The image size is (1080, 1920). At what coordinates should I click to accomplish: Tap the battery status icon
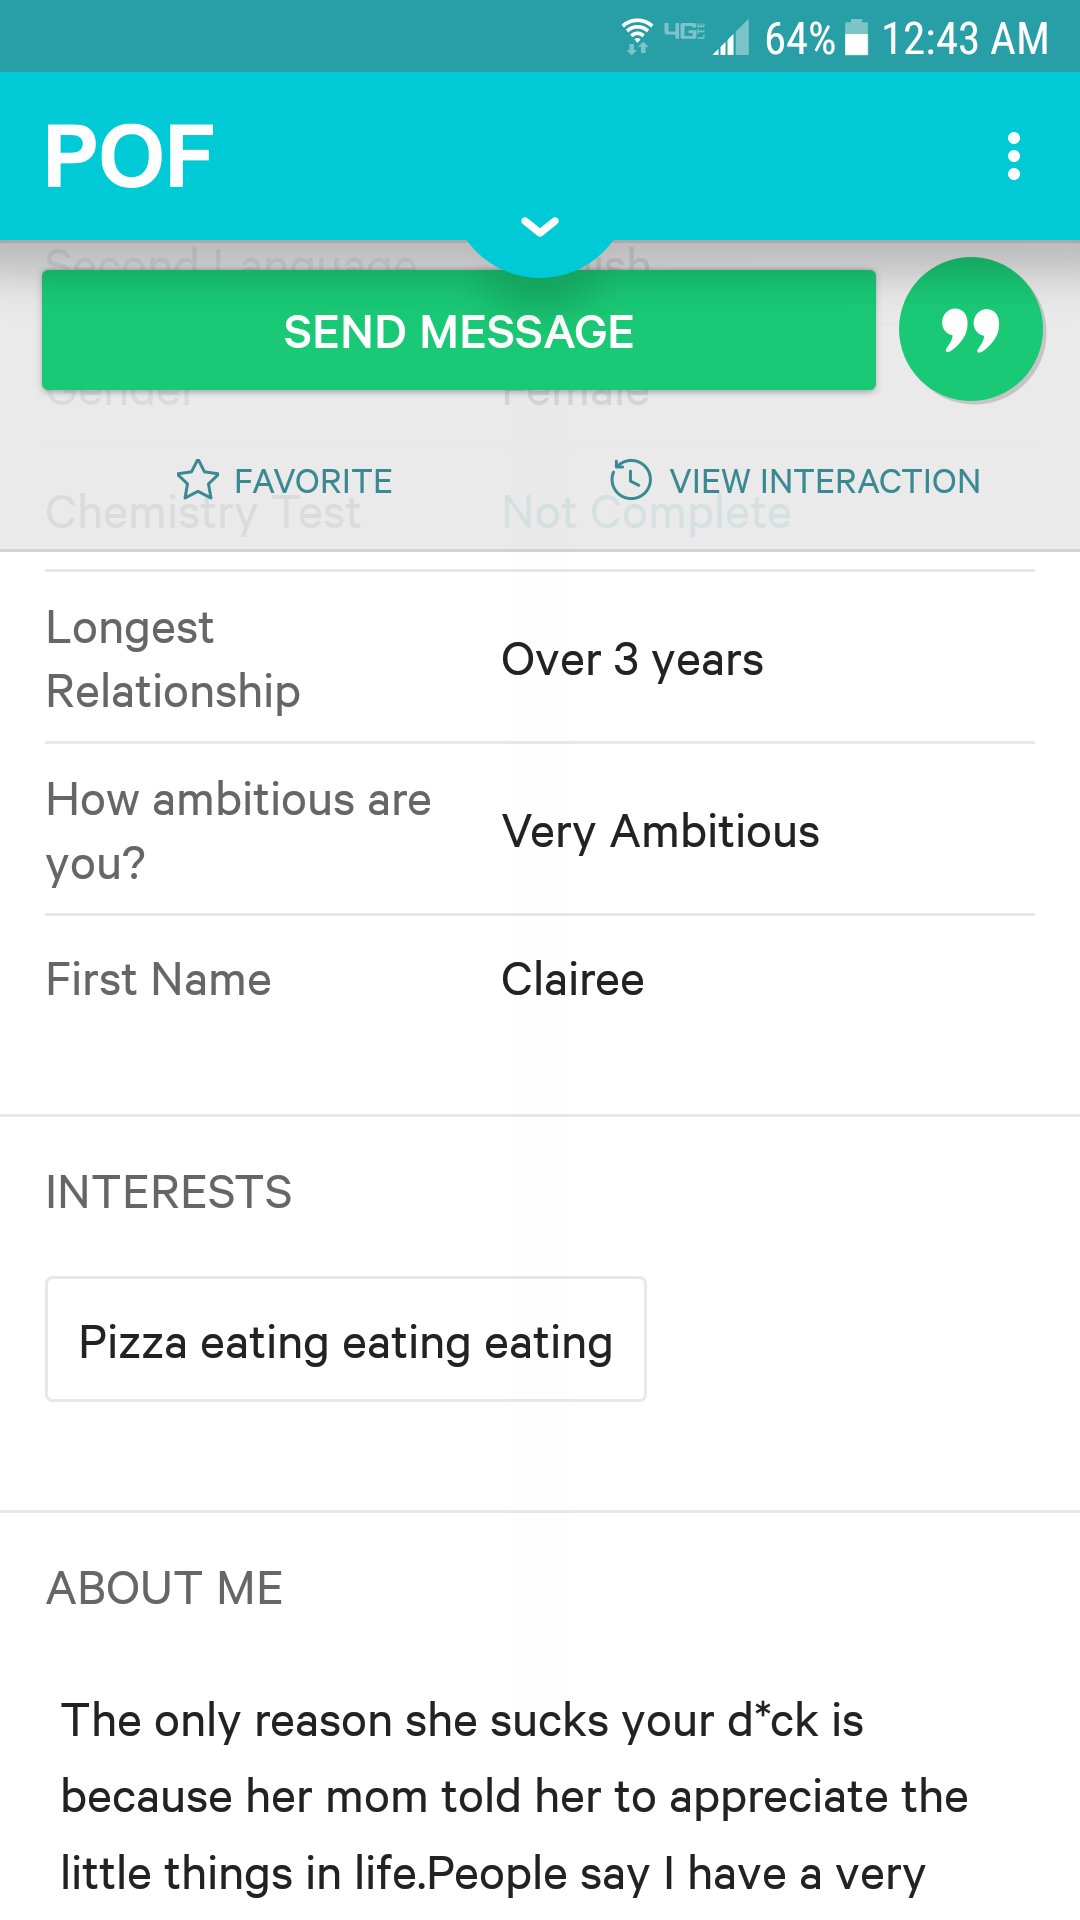857,38
